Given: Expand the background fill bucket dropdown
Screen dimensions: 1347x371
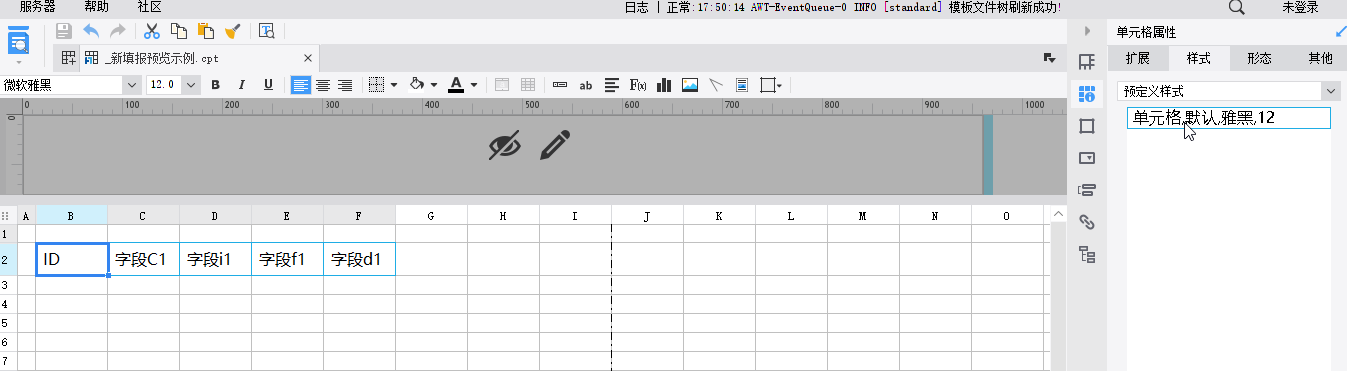Looking at the screenshot, I should pyautogui.click(x=434, y=85).
